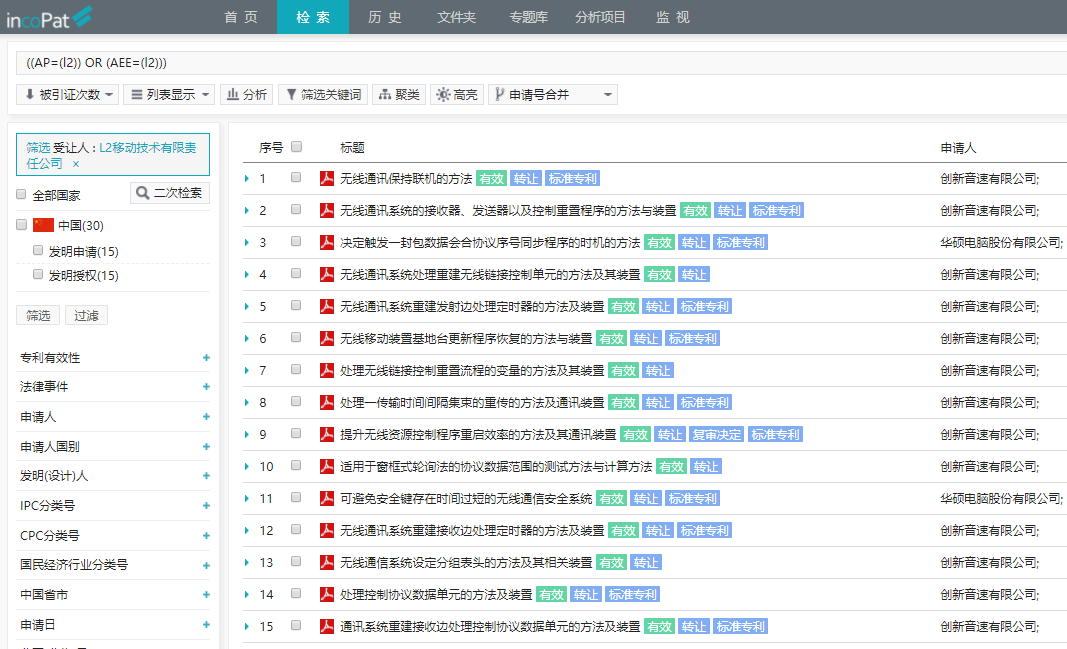
Task: Click the incoPat logo
Action: (x=49, y=17)
